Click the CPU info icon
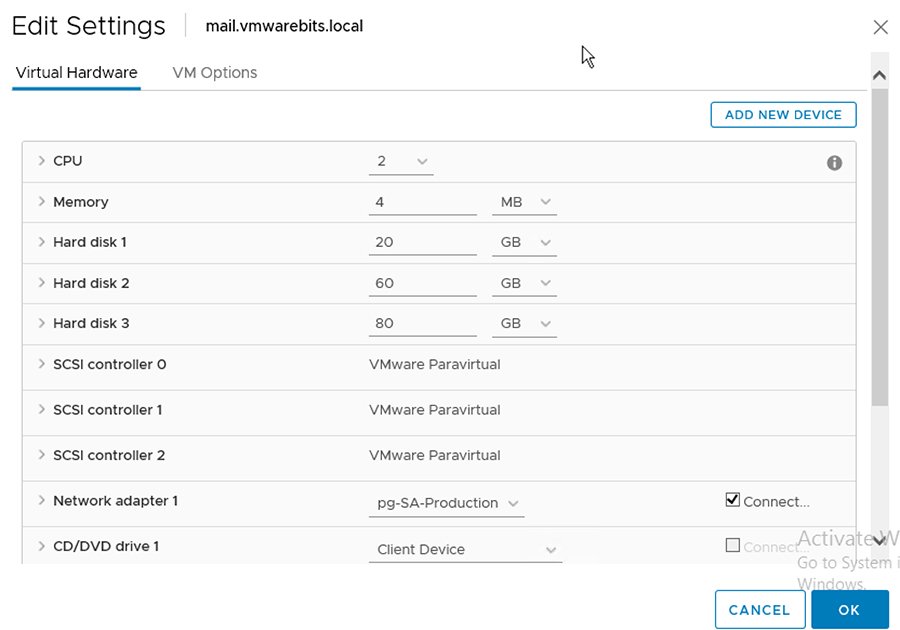 tap(834, 161)
